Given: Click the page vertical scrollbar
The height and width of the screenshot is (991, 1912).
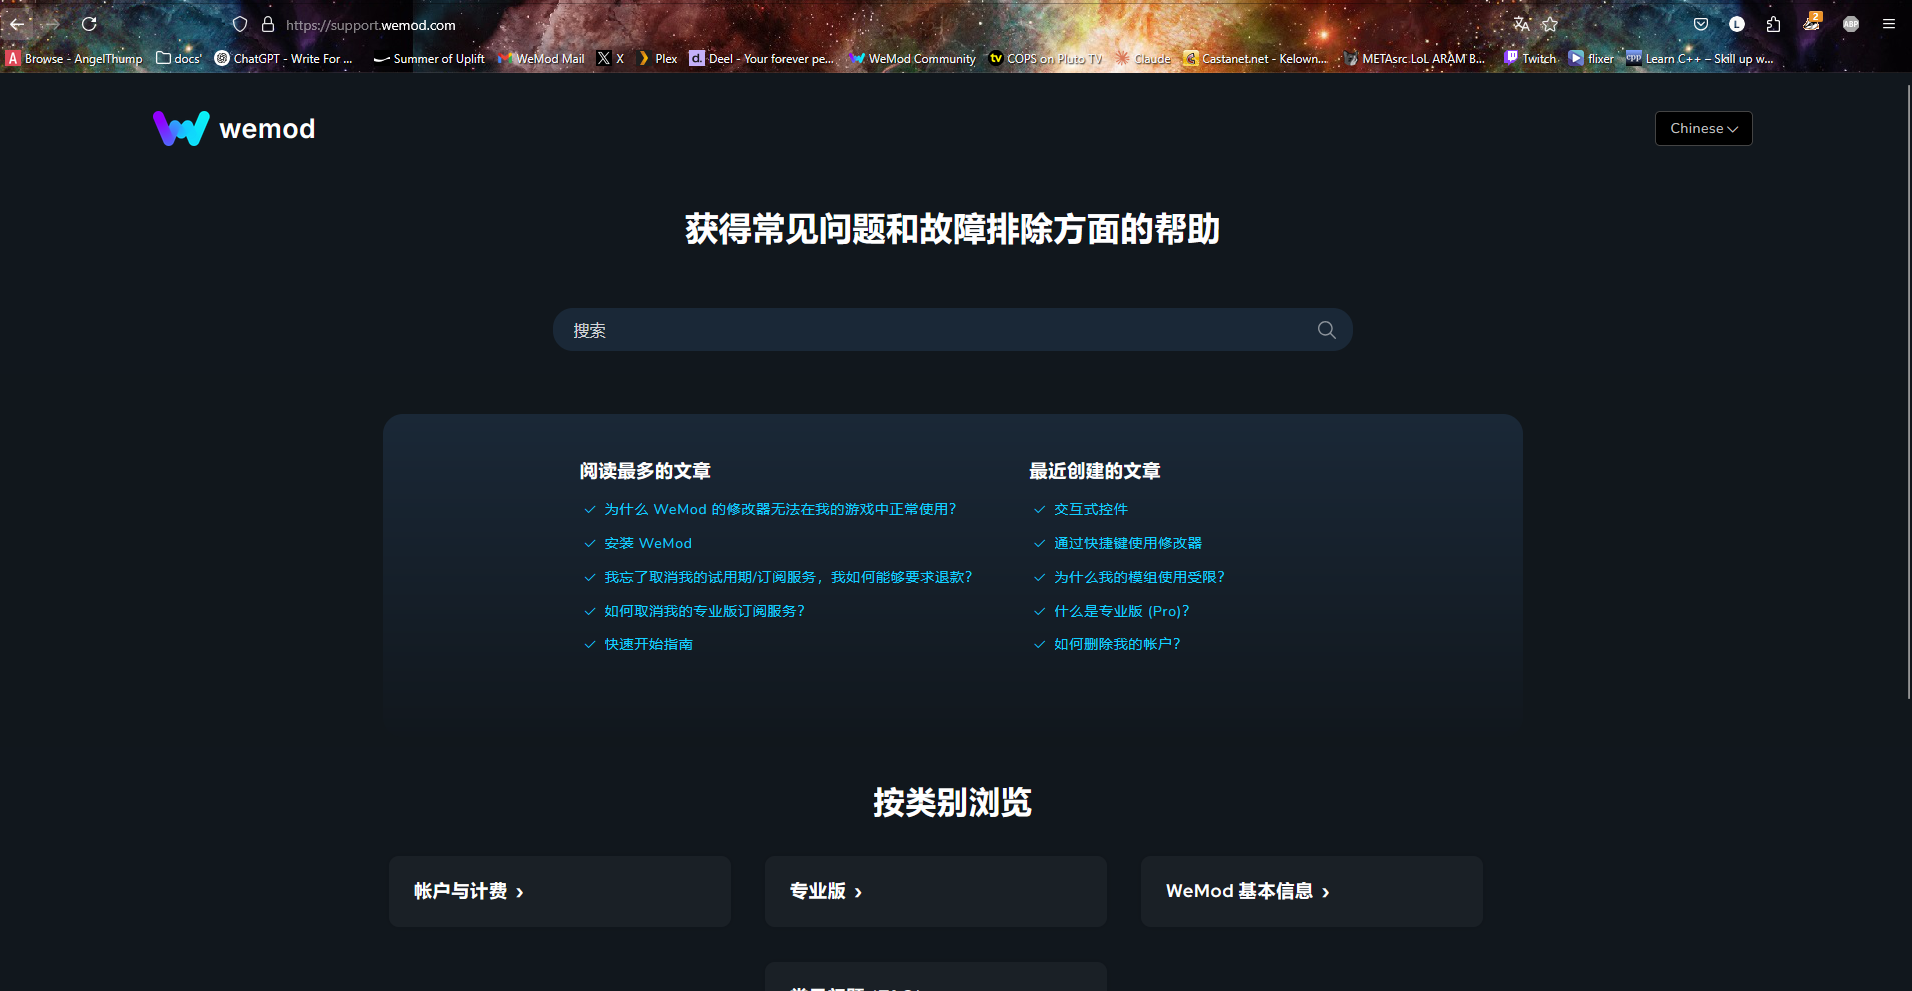Looking at the screenshot, I should (1908, 392).
